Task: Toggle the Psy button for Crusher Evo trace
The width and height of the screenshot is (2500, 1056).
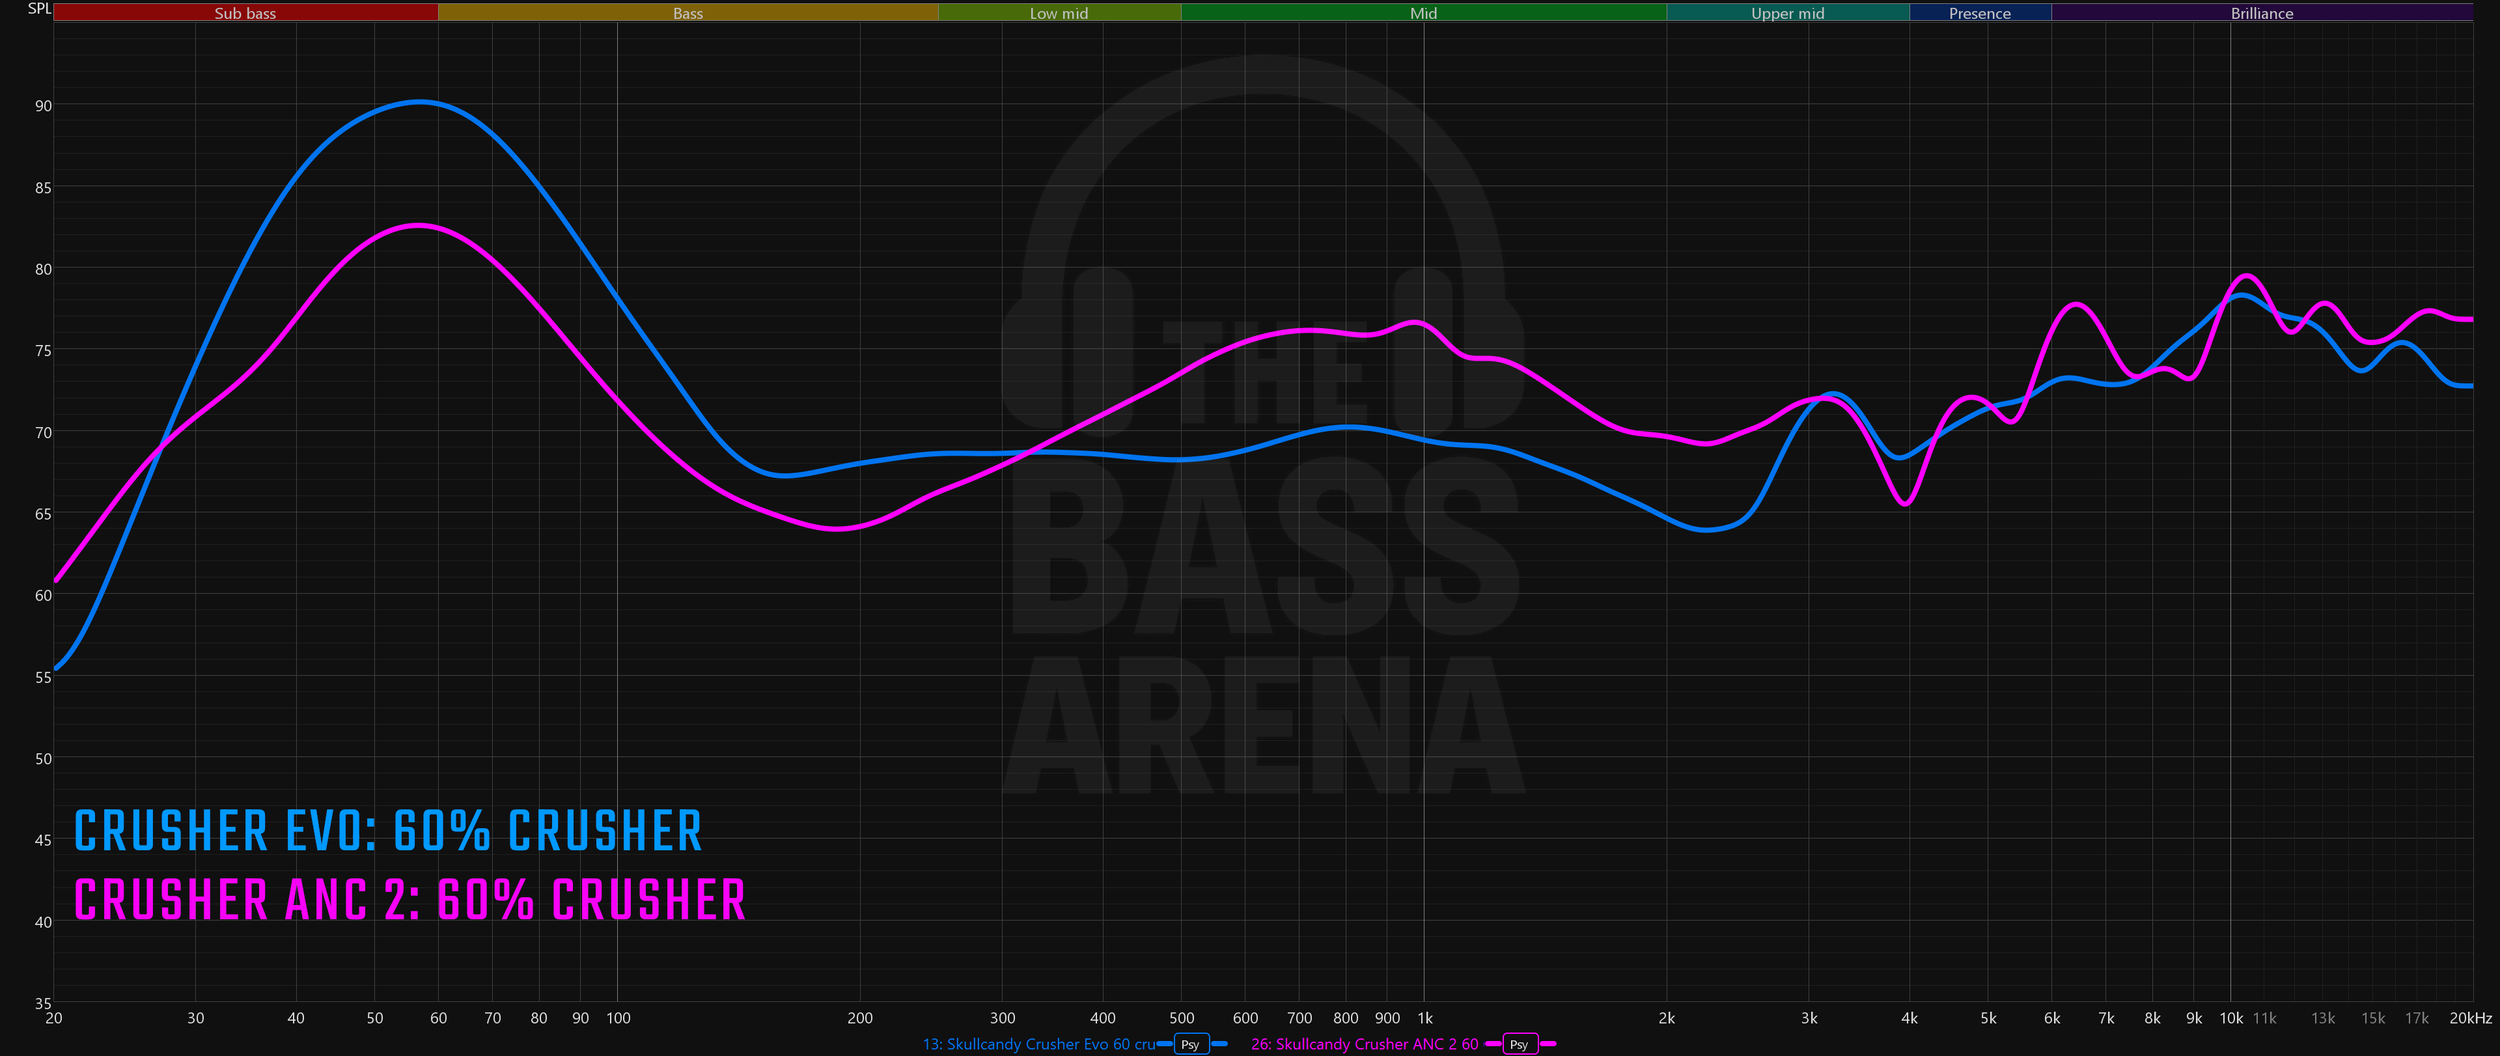Action: (1190, 1044)
